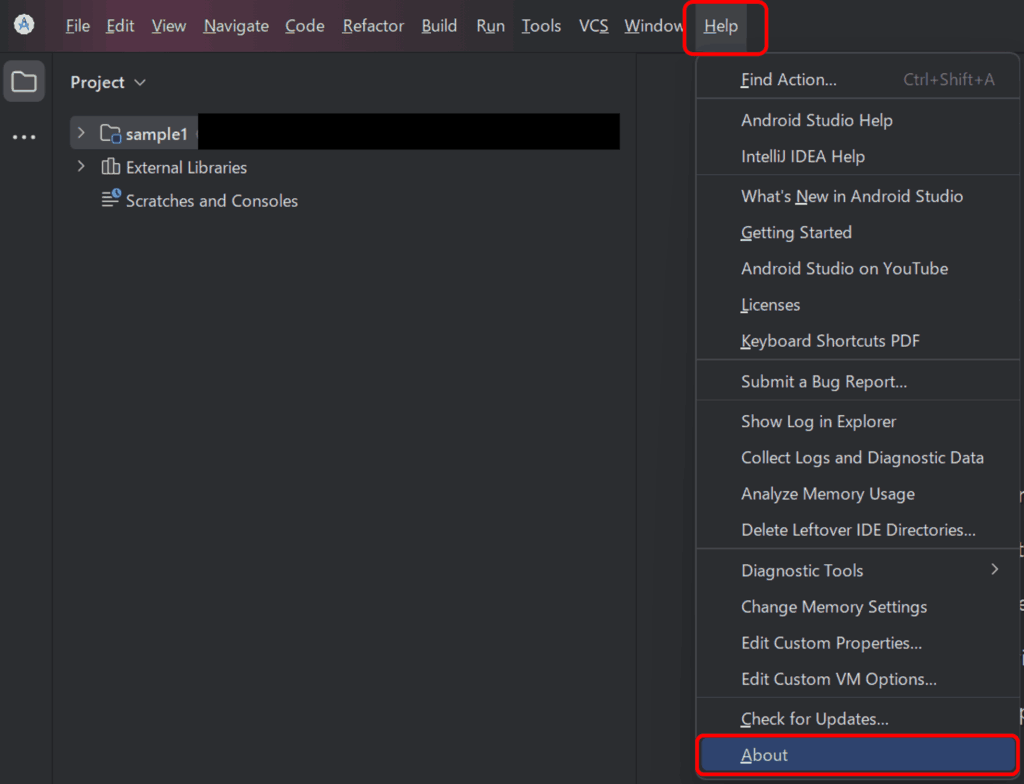Open the Project tool window folder icon
Image resolution: width=1024 pixels, height=784 pixels.
point(24,82)
